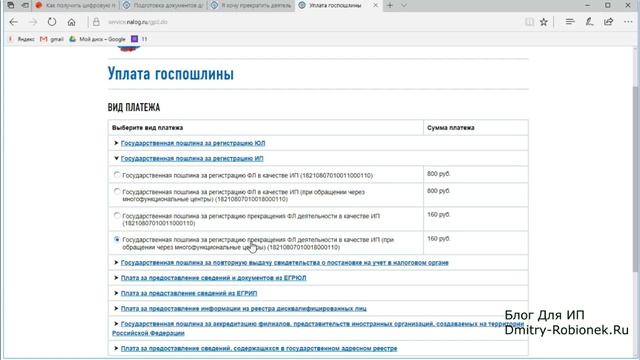The image size is (640, 360).
Task: Maximize the browser window
Action: click(x=608, y=5)
